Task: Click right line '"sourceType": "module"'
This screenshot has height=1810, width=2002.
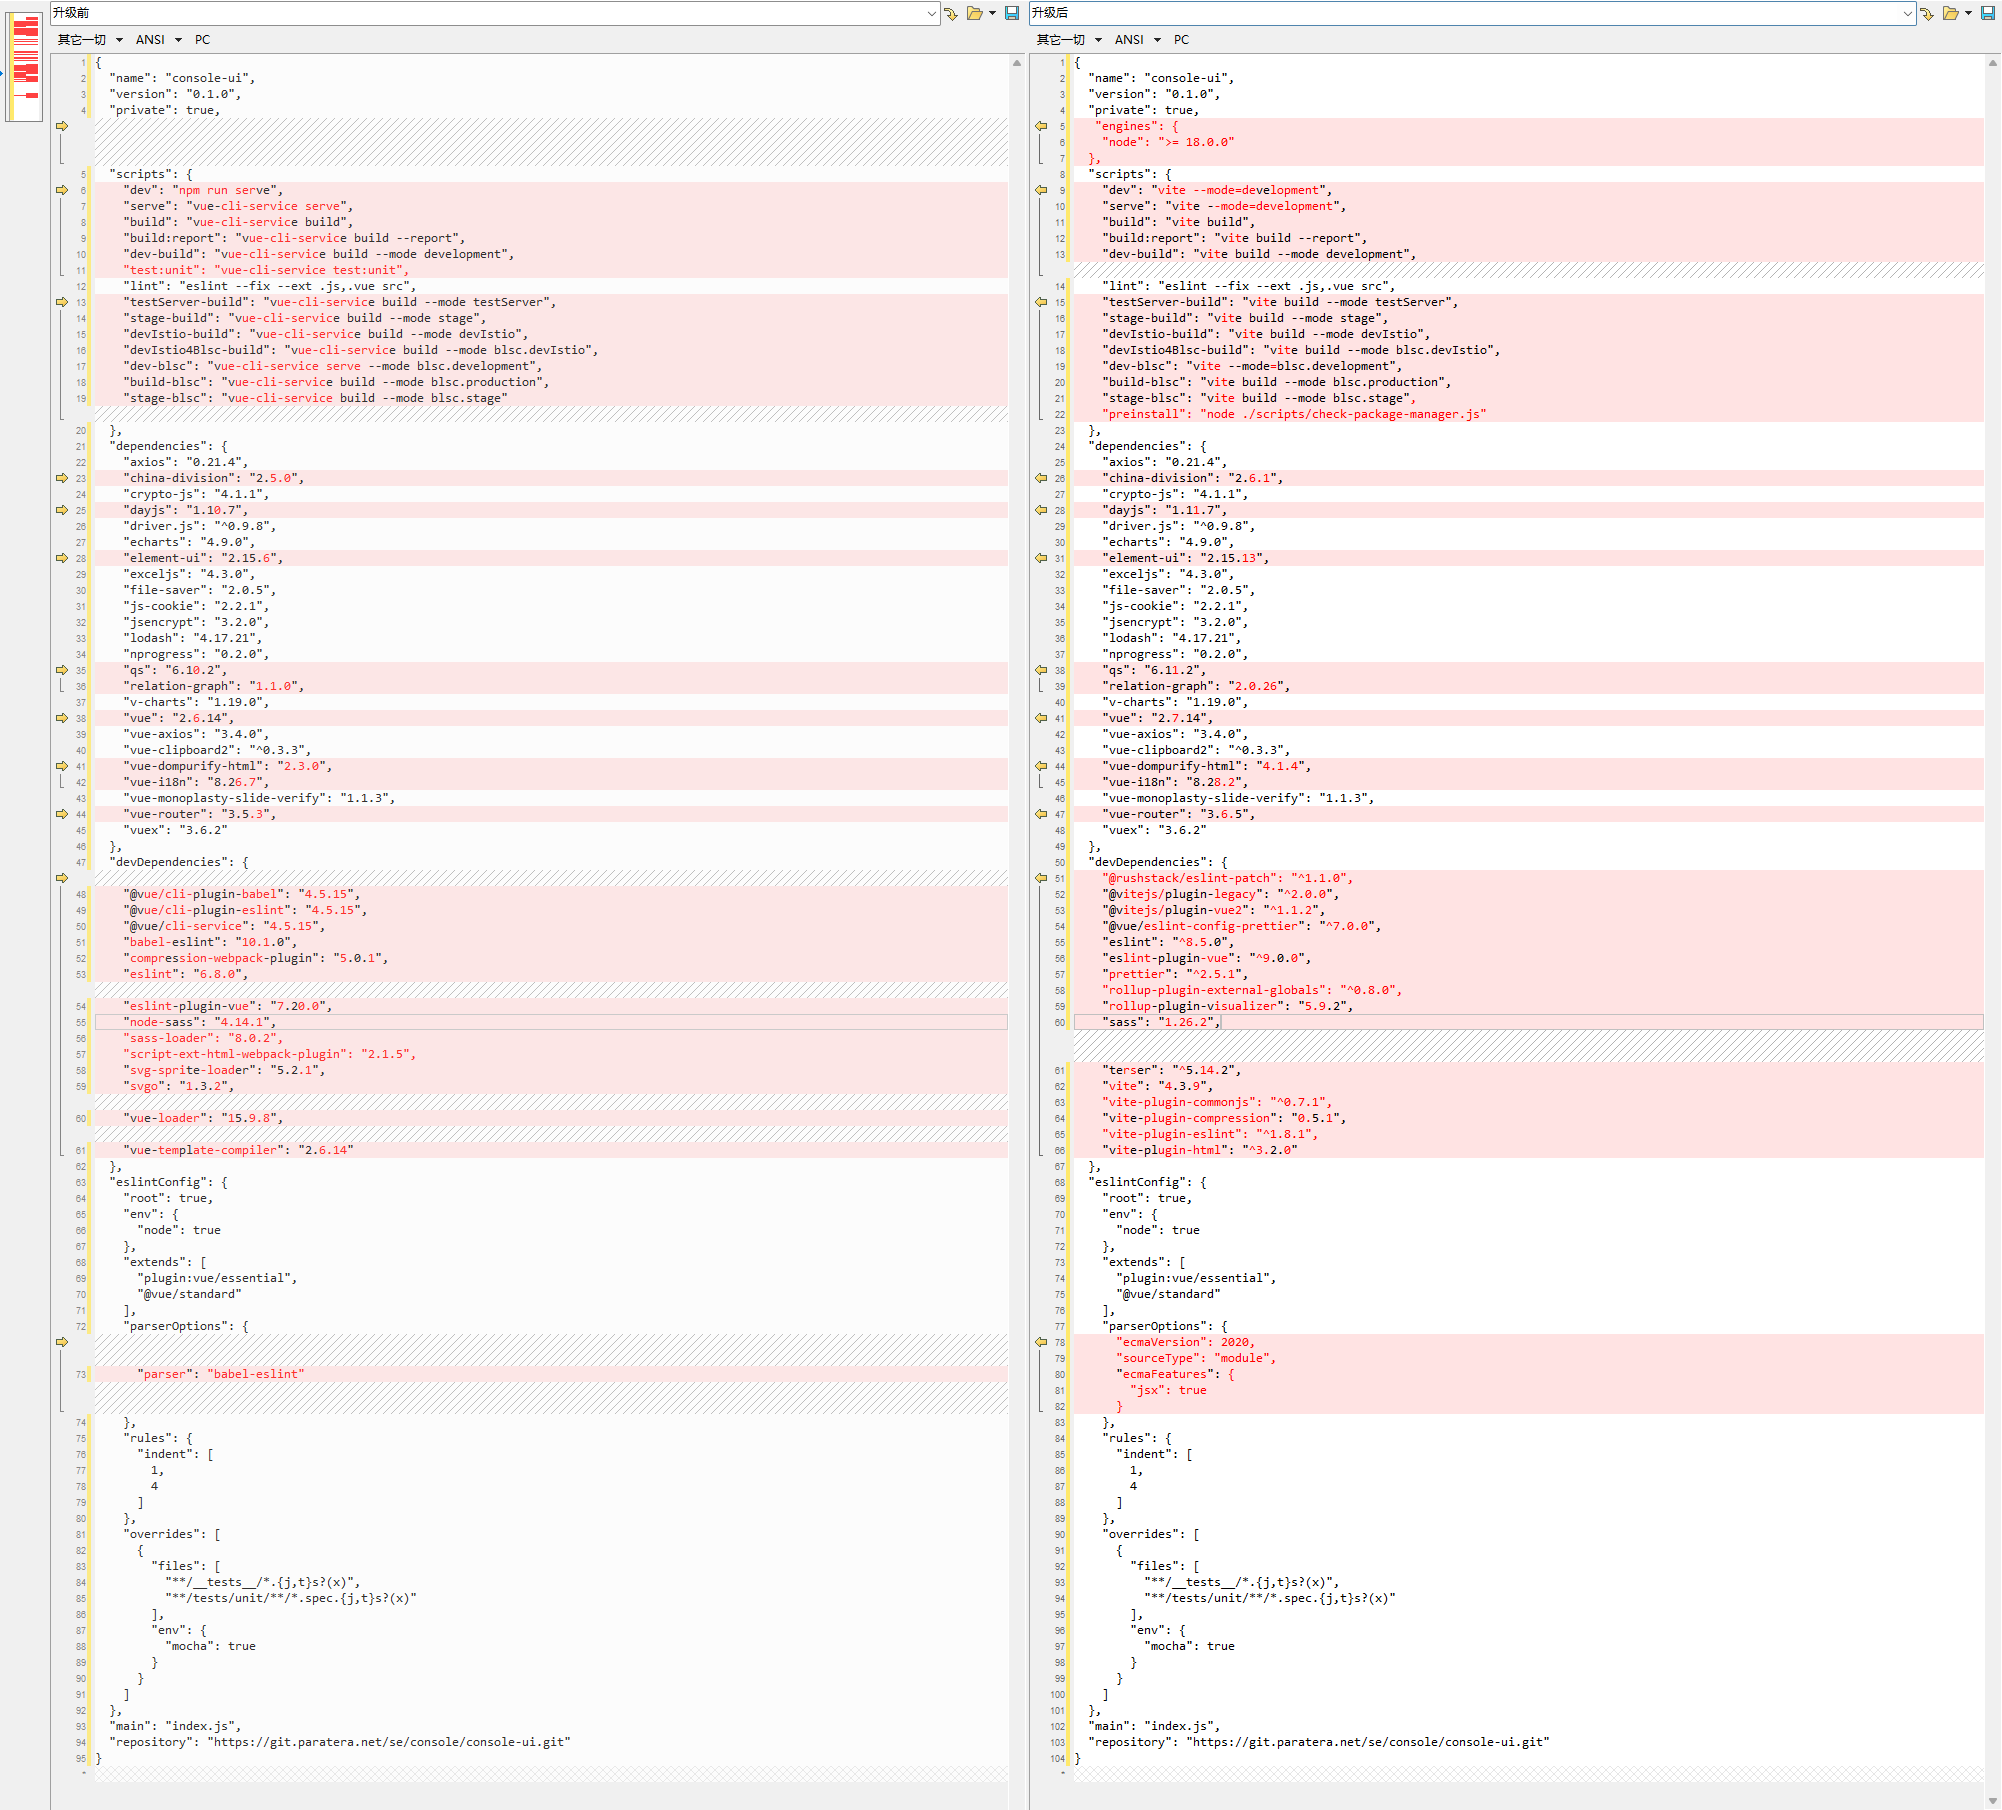Action: [x=1196, y=1358]
